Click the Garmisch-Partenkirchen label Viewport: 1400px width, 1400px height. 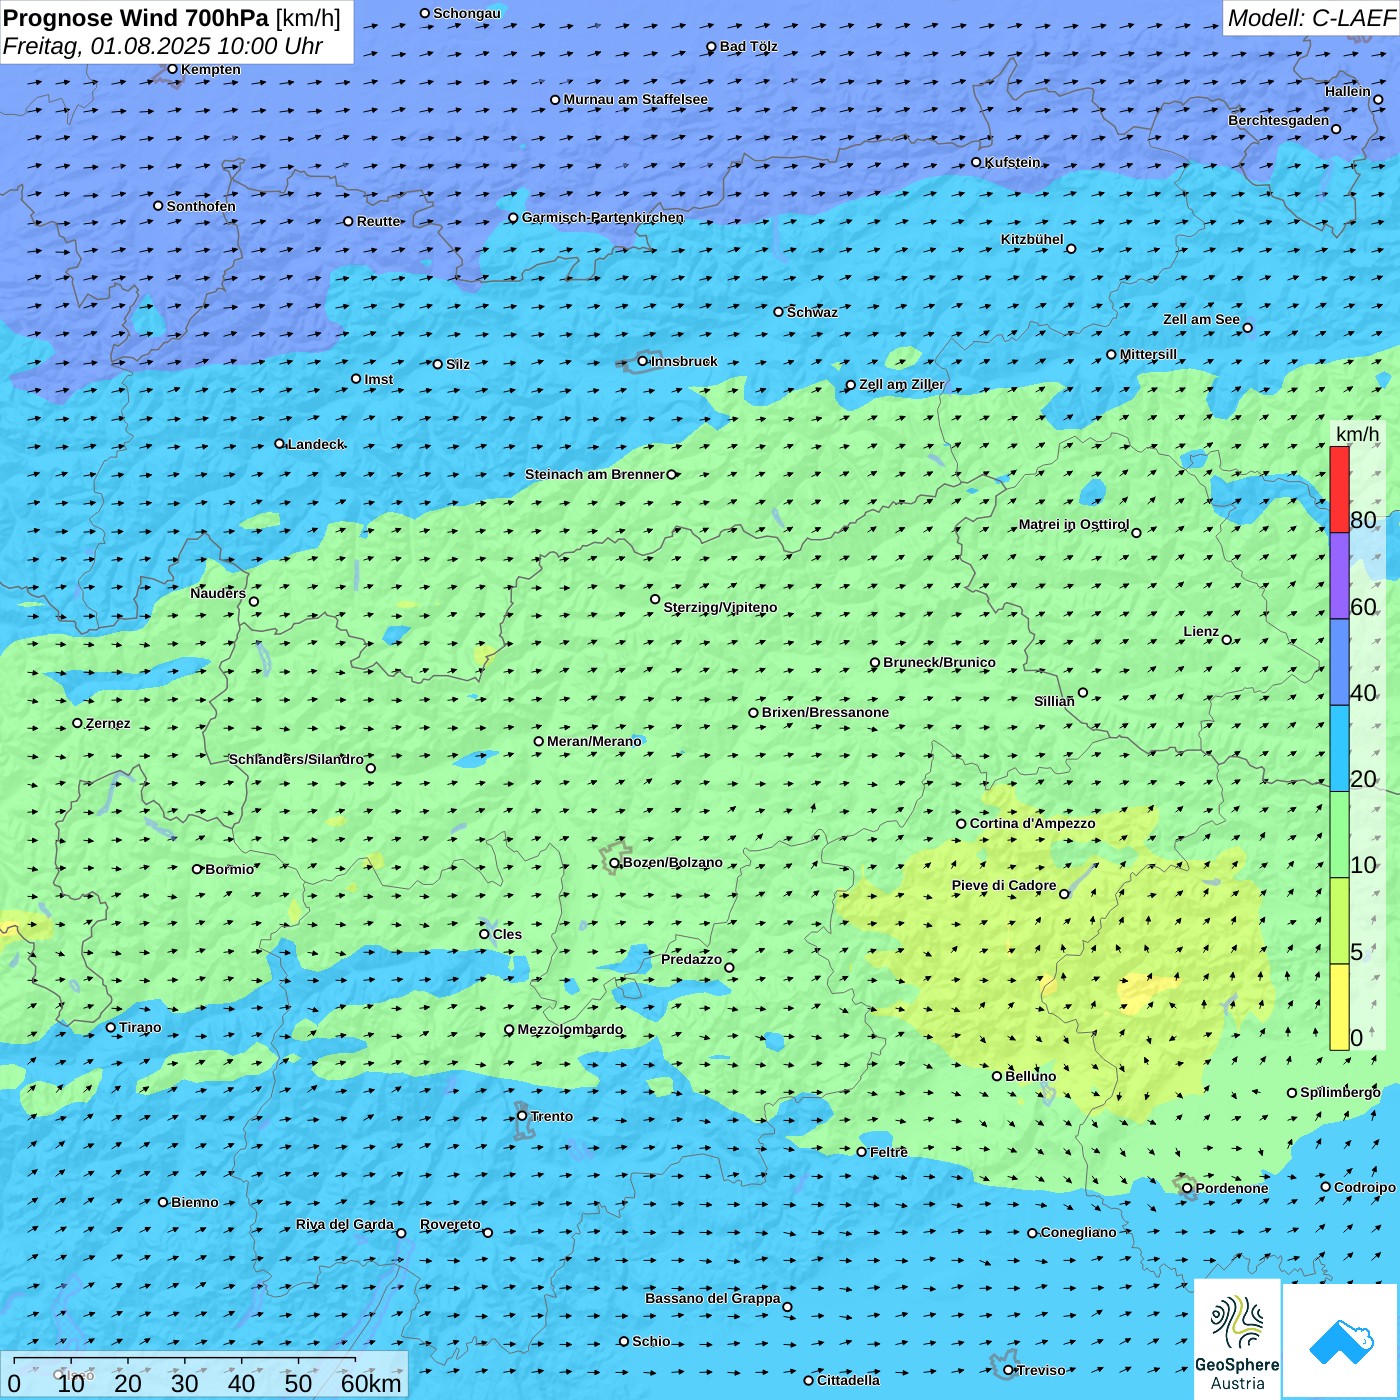pyautogui.click(x=602, y=217)
